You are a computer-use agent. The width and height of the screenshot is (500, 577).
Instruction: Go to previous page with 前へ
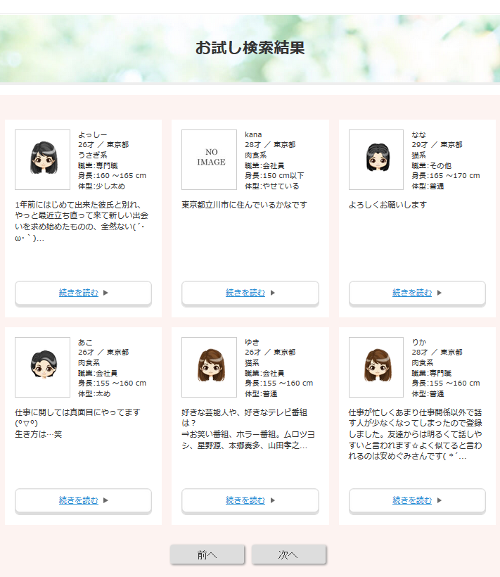207,555
